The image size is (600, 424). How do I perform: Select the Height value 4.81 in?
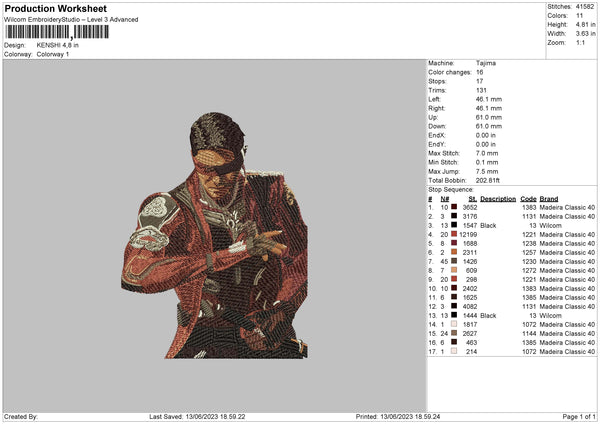[x=585, y=24]
